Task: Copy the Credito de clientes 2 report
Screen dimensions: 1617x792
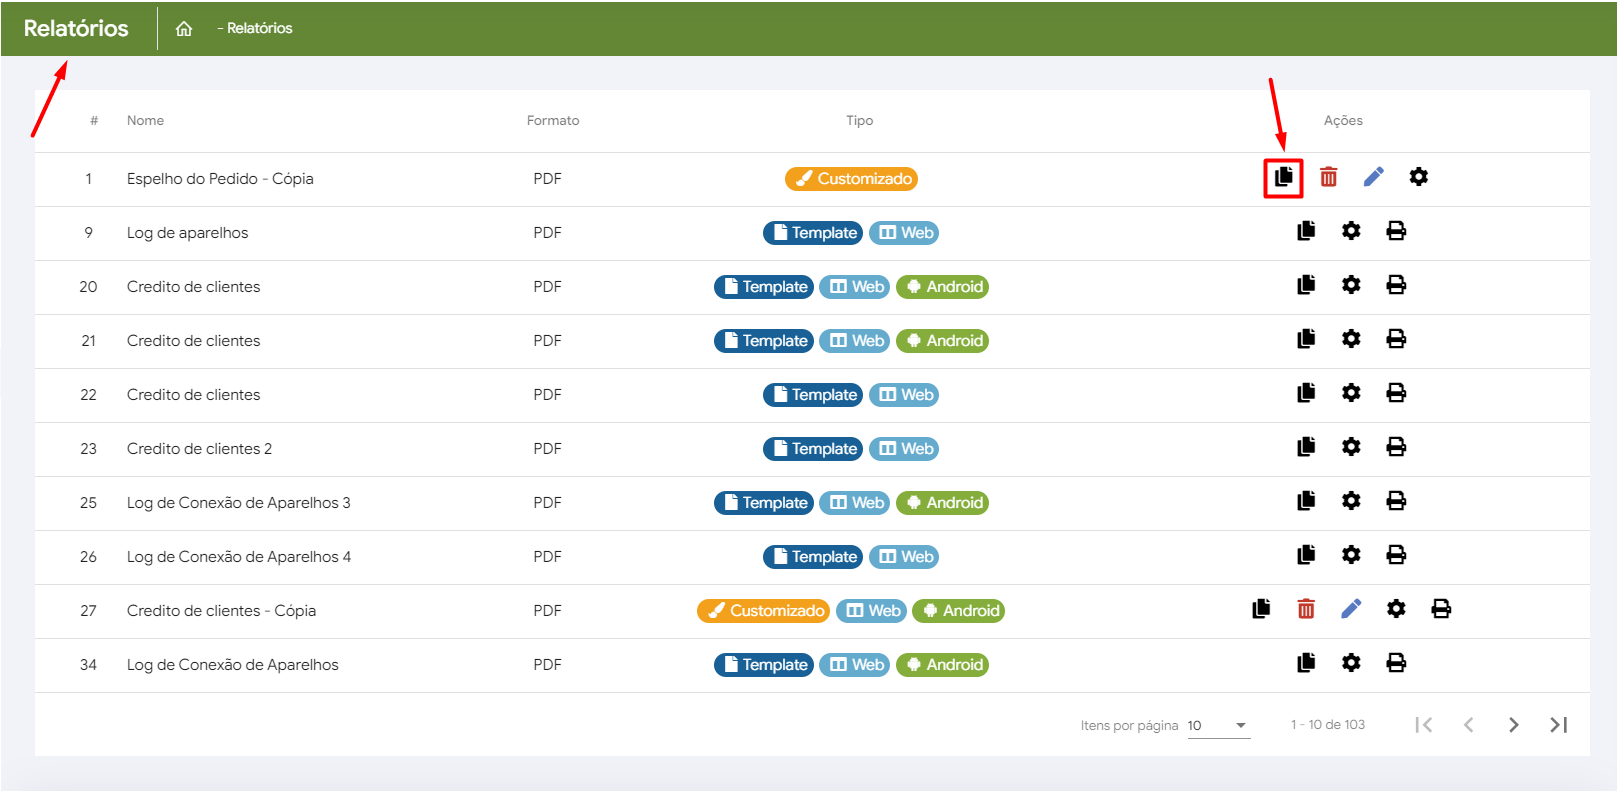Action: click(1306, 448)
